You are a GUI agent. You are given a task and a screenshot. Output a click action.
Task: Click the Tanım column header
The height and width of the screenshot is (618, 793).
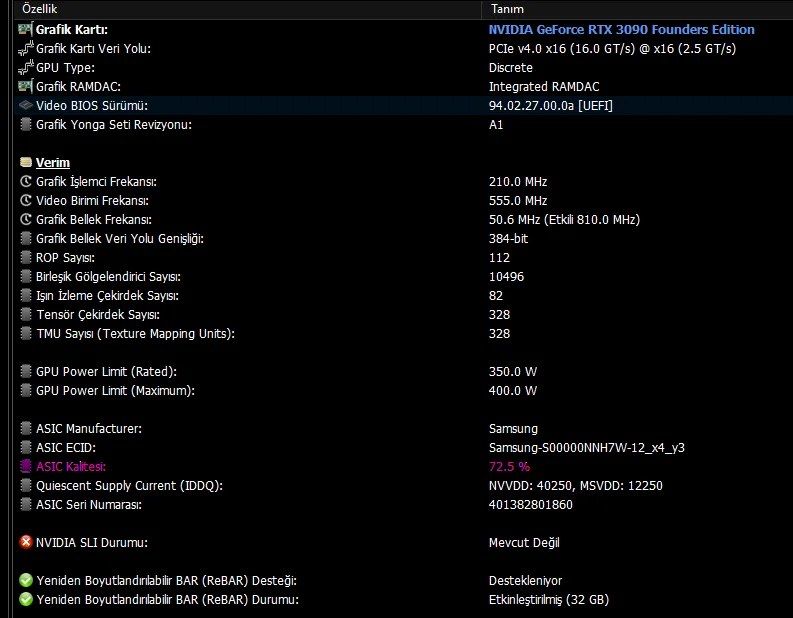637,9
